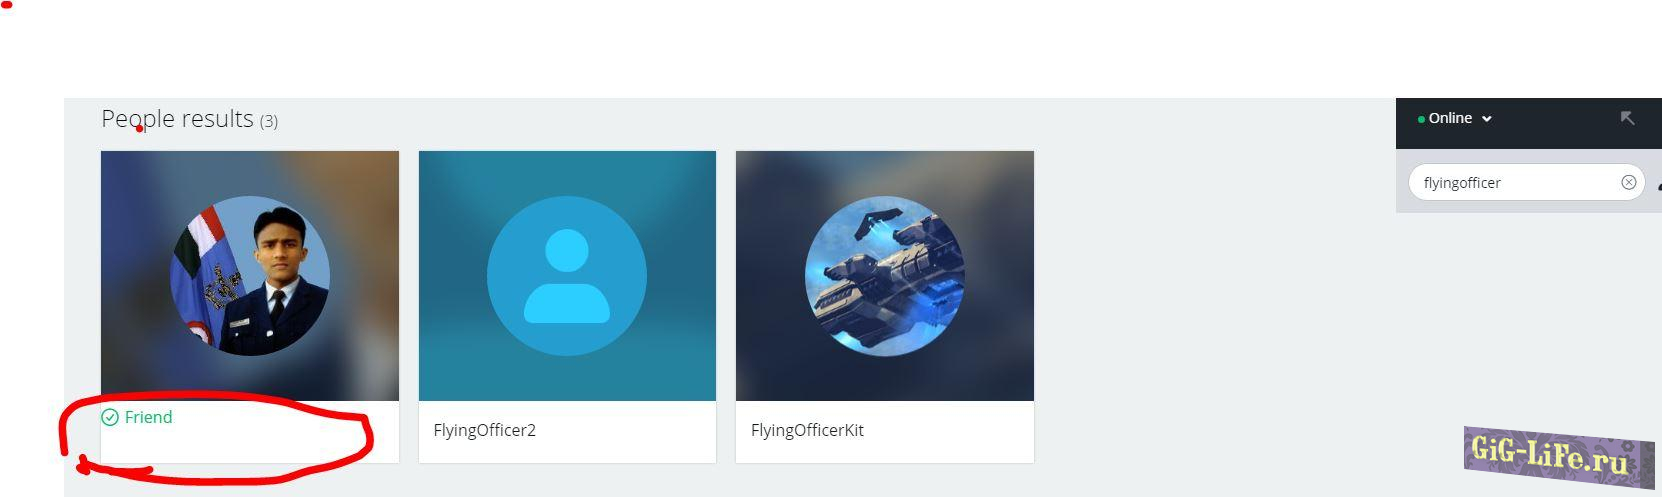Click the partial icon right of search box
1662x497 pixels.
tap(1659, 184)
